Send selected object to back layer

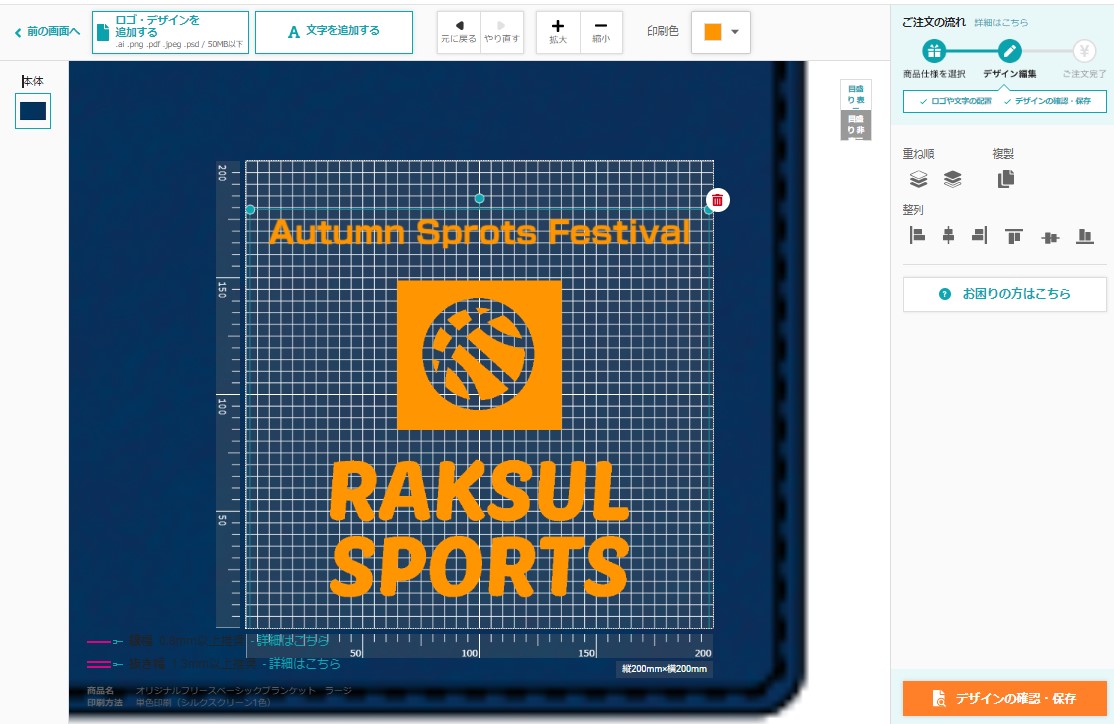click(x=953, y=179)
